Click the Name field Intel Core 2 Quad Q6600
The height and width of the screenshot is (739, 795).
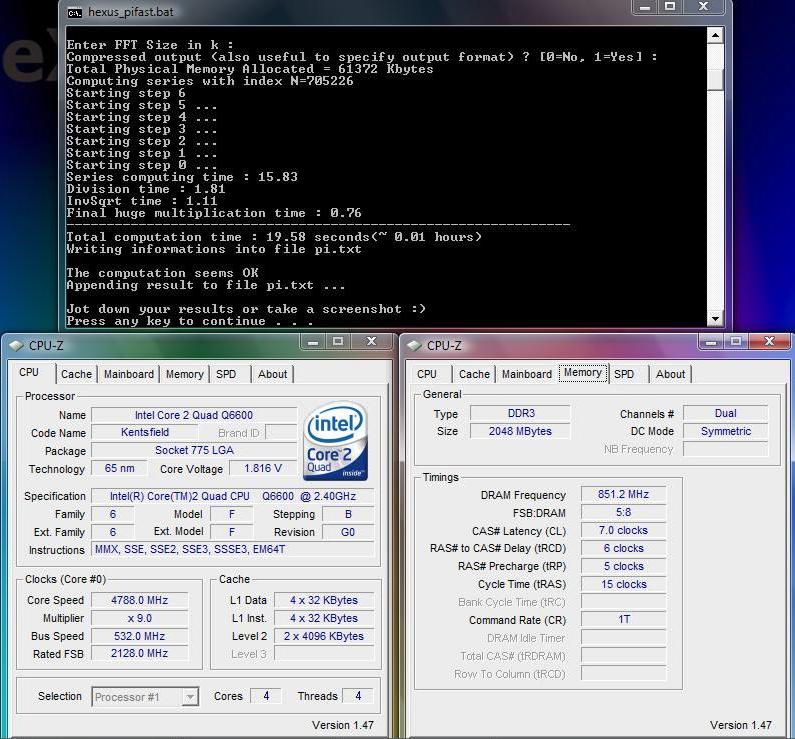[194, 415]
